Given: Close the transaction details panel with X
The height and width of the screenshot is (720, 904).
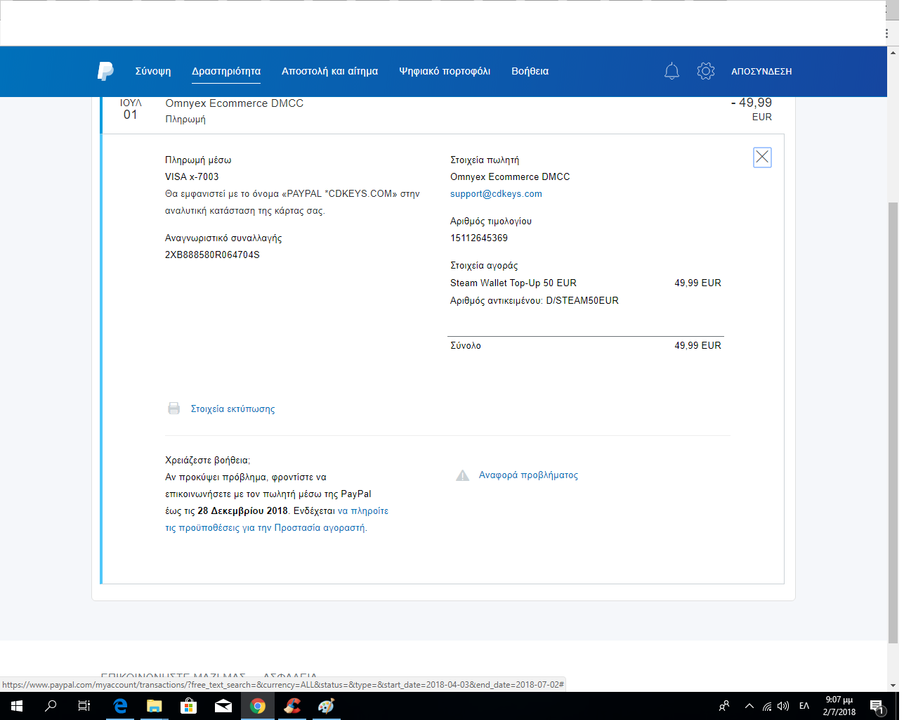Looking at the screenshot, I should [x=762, y=157].
